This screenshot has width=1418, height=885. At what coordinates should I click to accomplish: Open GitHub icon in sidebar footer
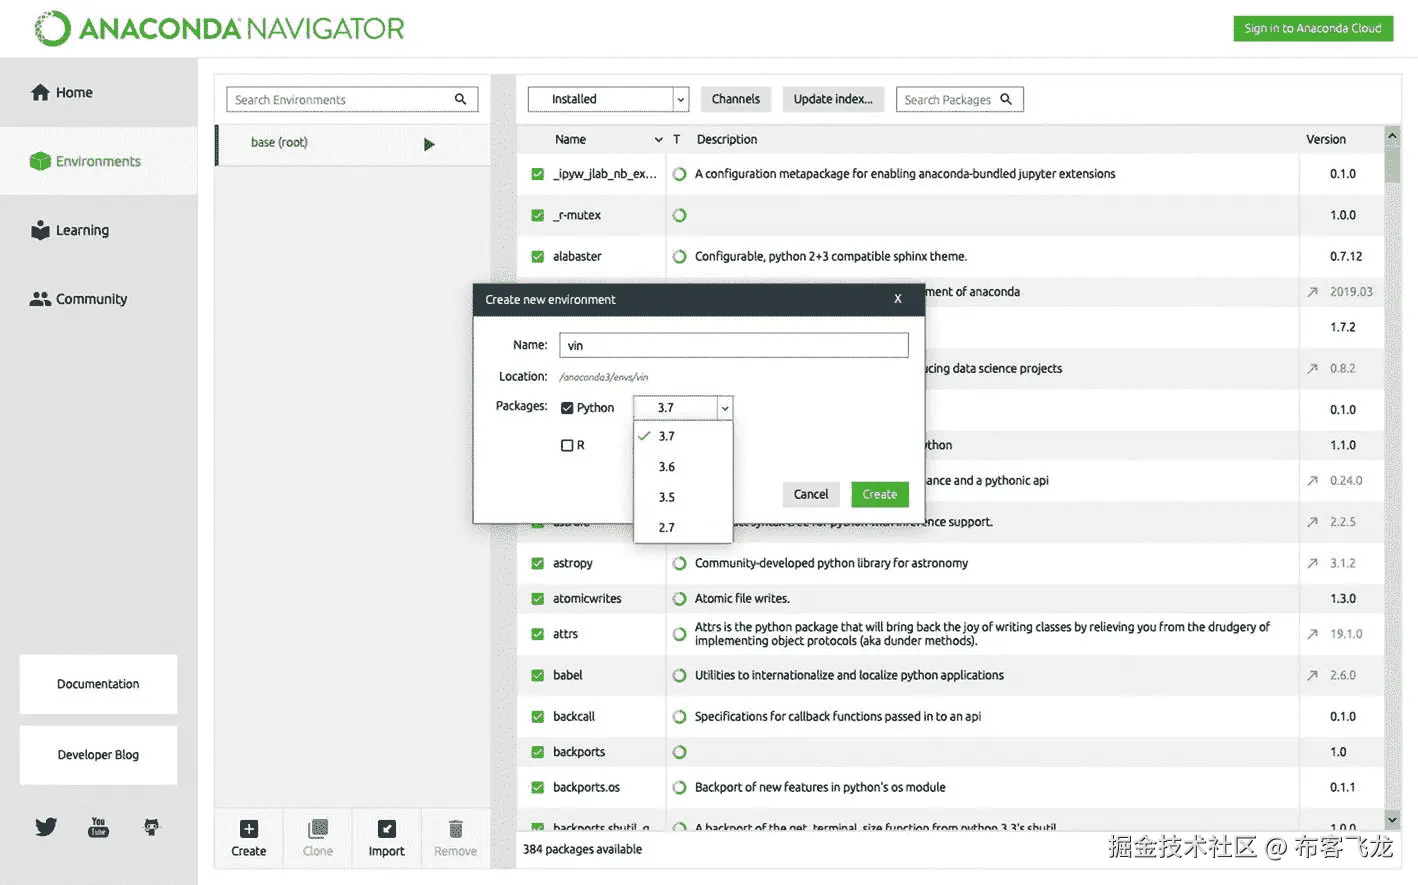[151, 827]
